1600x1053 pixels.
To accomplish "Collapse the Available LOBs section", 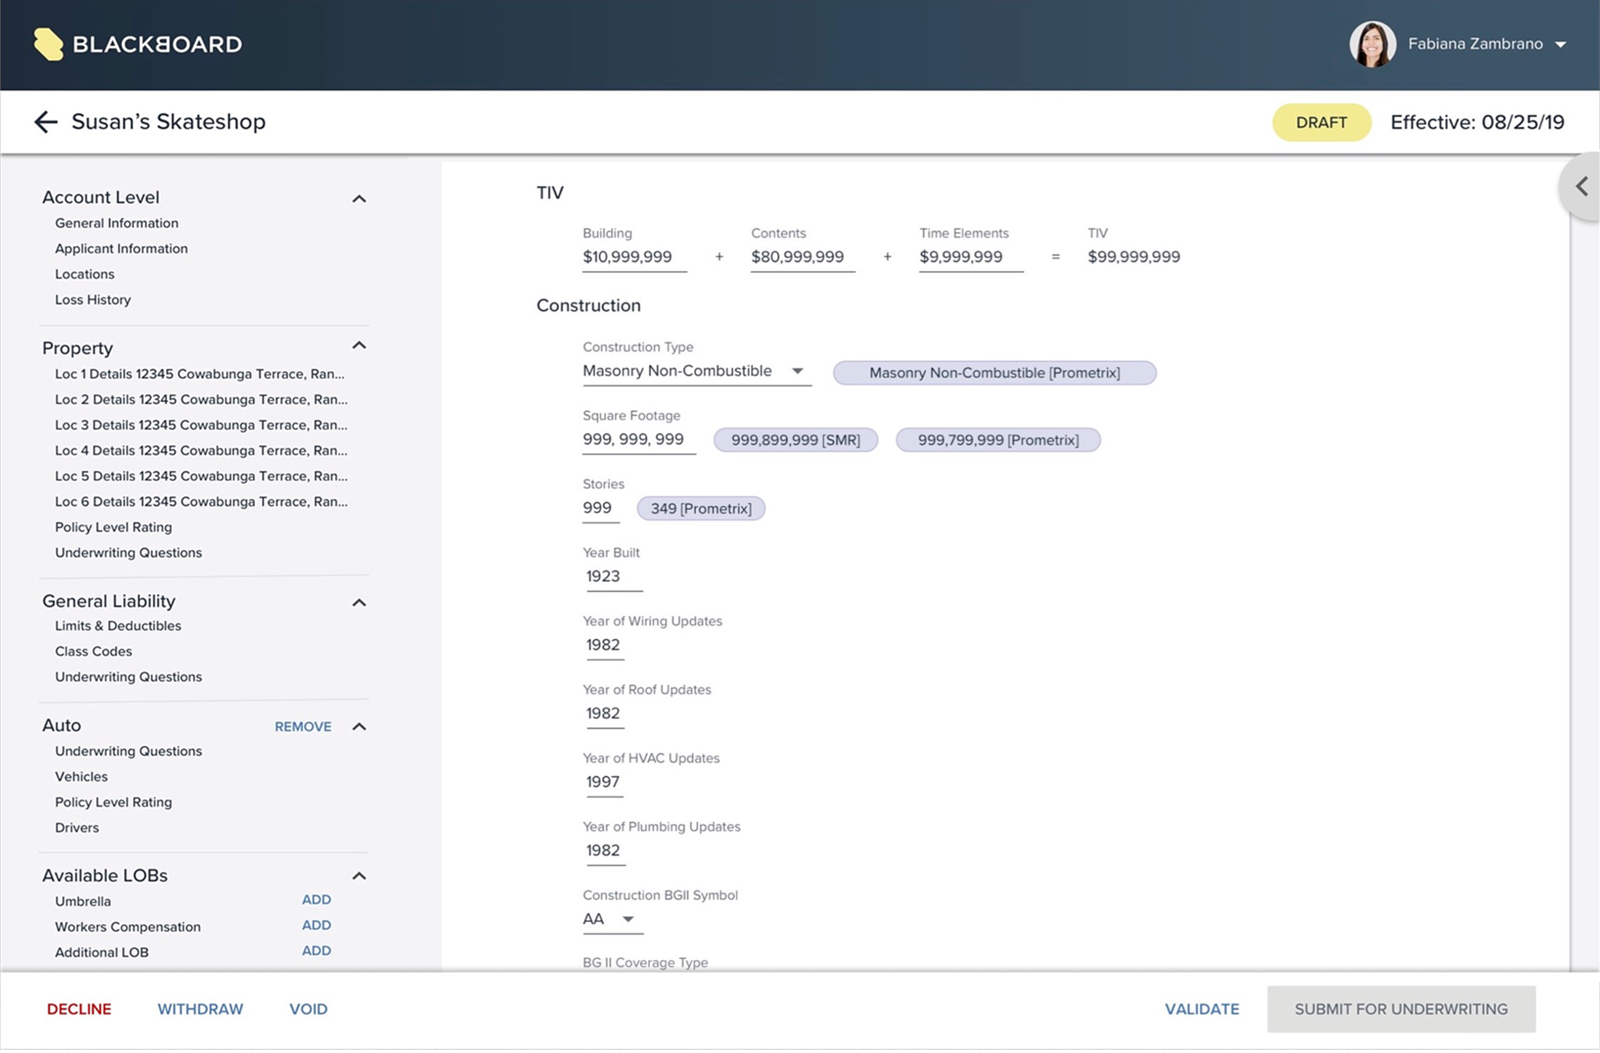I will (359, 874).
